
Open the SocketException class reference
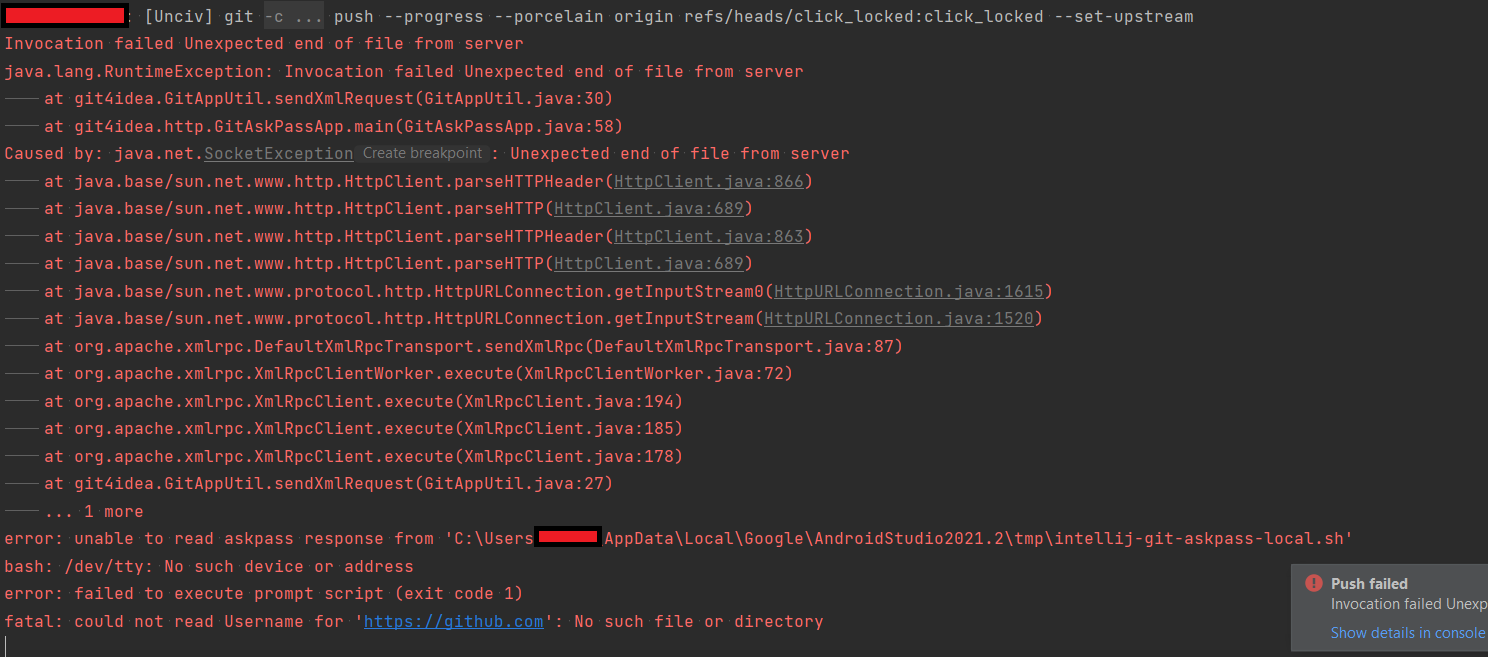(x=278, y=152)
